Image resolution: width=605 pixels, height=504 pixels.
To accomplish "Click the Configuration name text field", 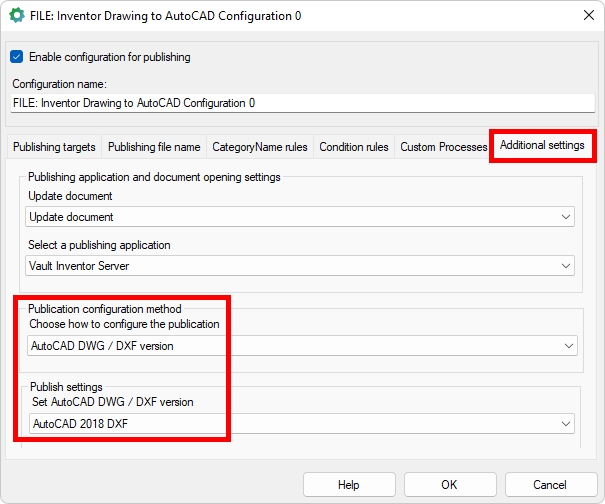I will tap(300, 102).
